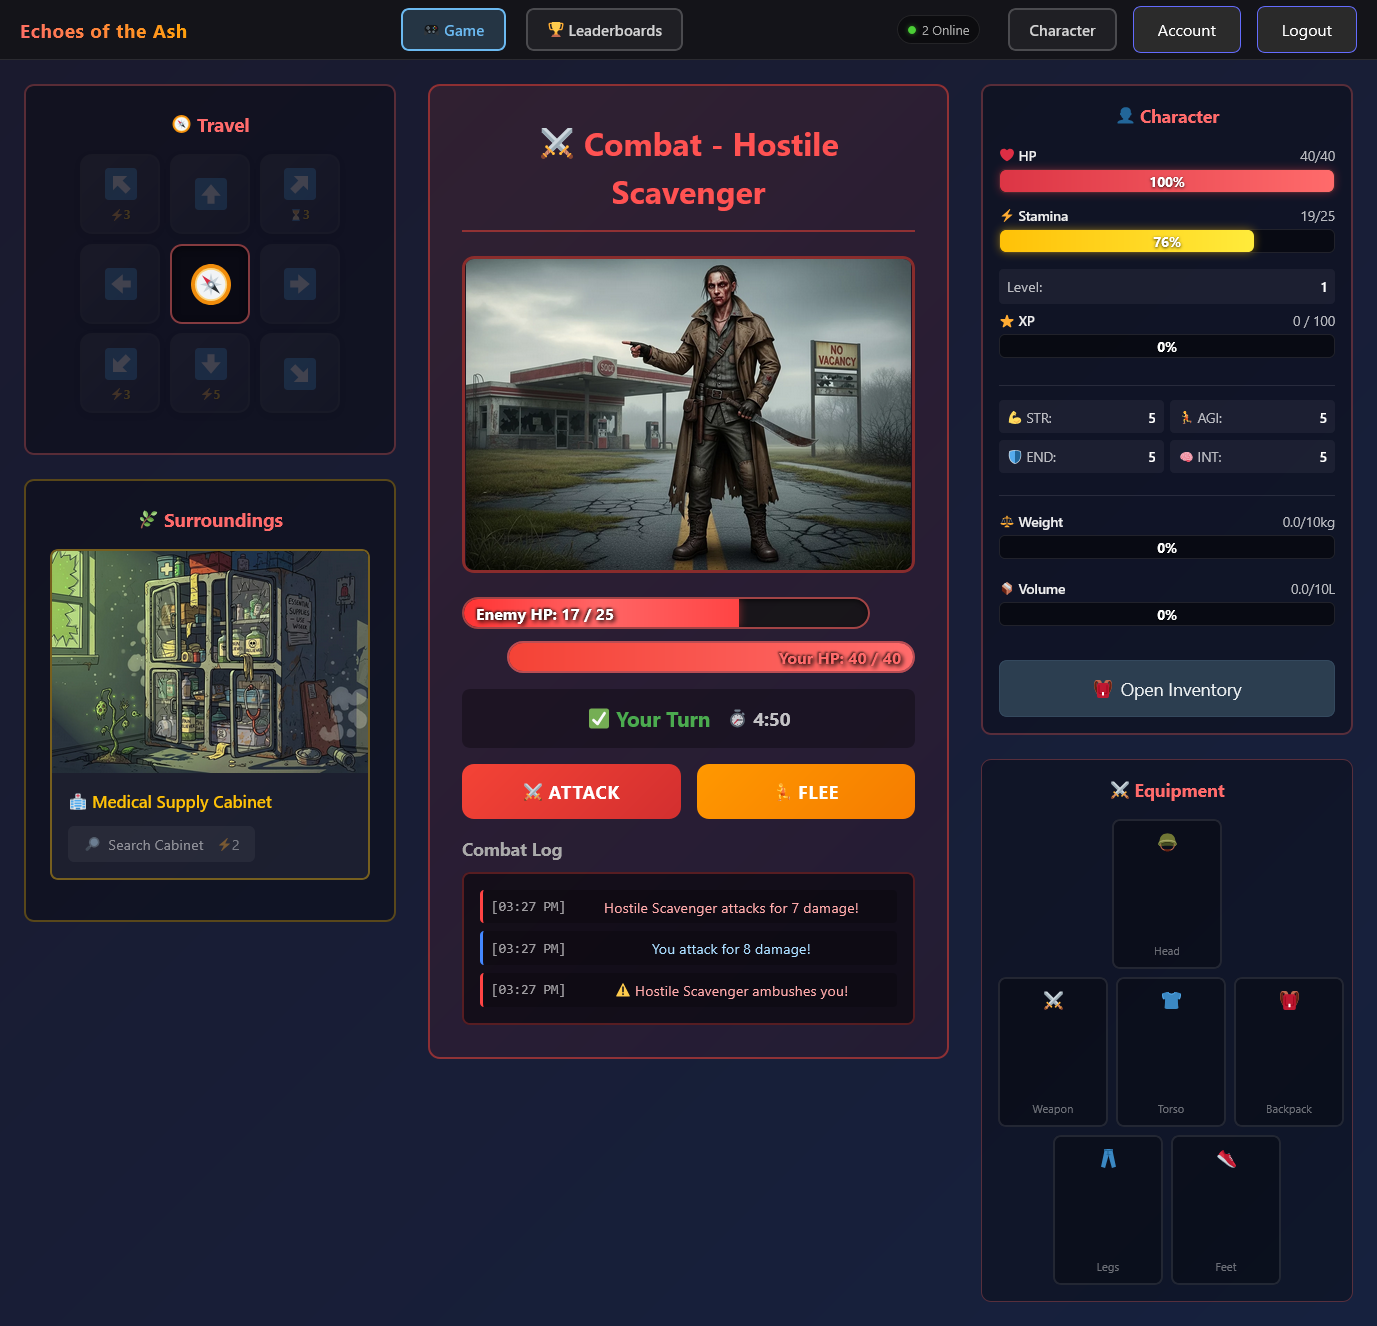Travel west using the left arrow
1377x1326 pixels.
pos(121,284)
